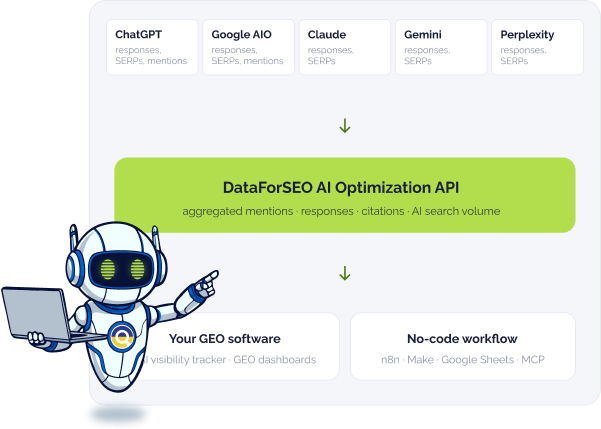Viewport: 601px width, 429px height.
Task: Click the down arrow below the API banner
Action: click(x=345, y=273)
